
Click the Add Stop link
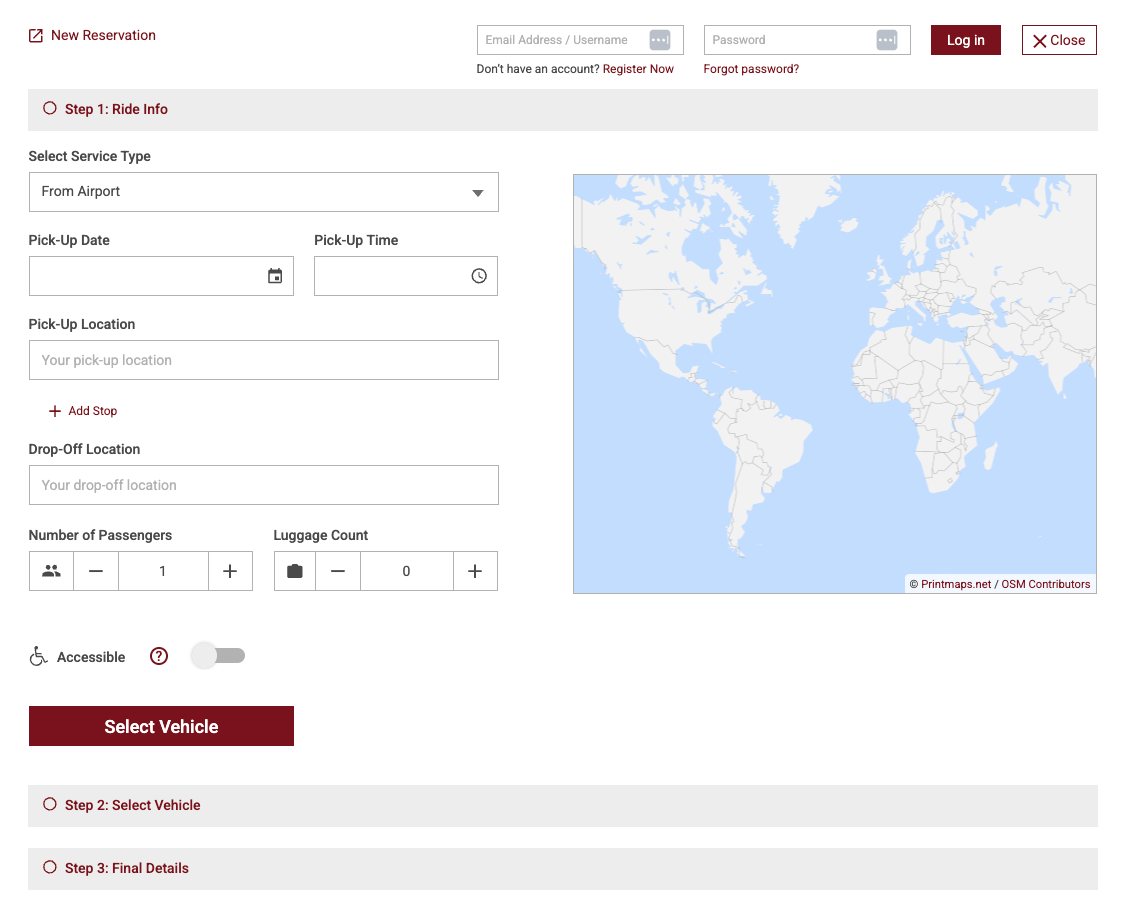click(x=92, y=411)
